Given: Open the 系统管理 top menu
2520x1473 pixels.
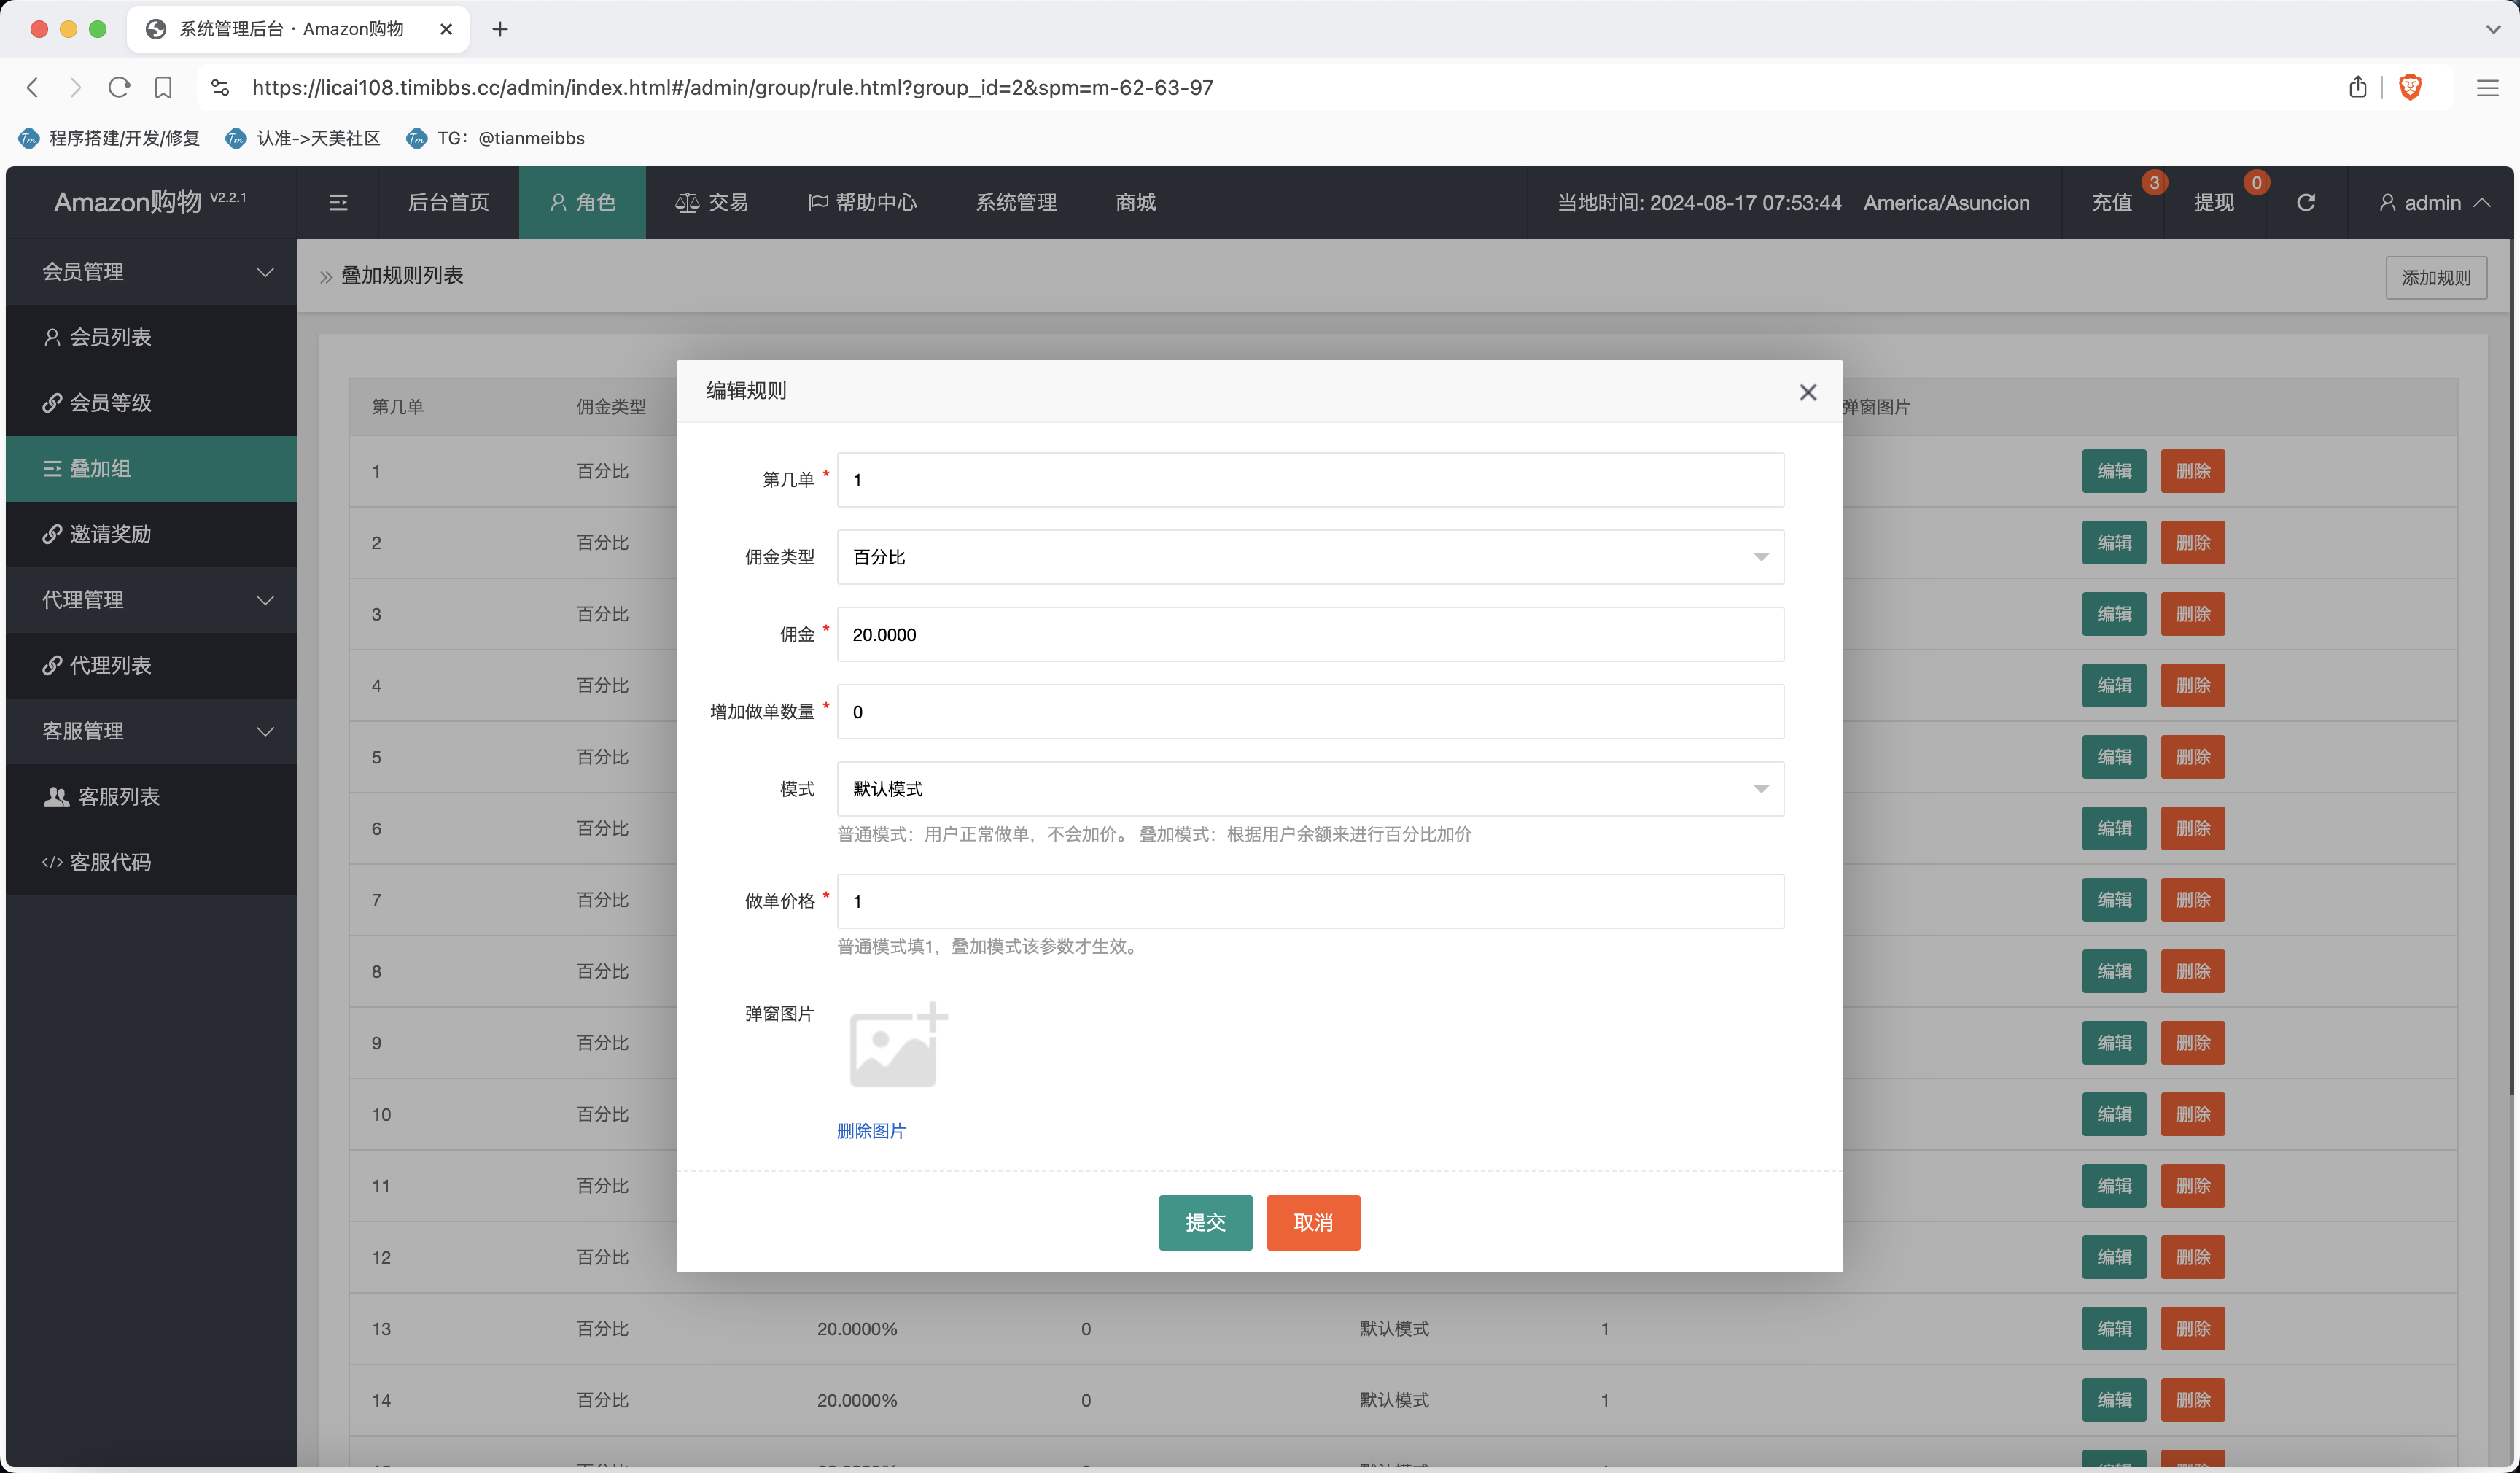Looking at the screenshot, I should point(1016,203).
